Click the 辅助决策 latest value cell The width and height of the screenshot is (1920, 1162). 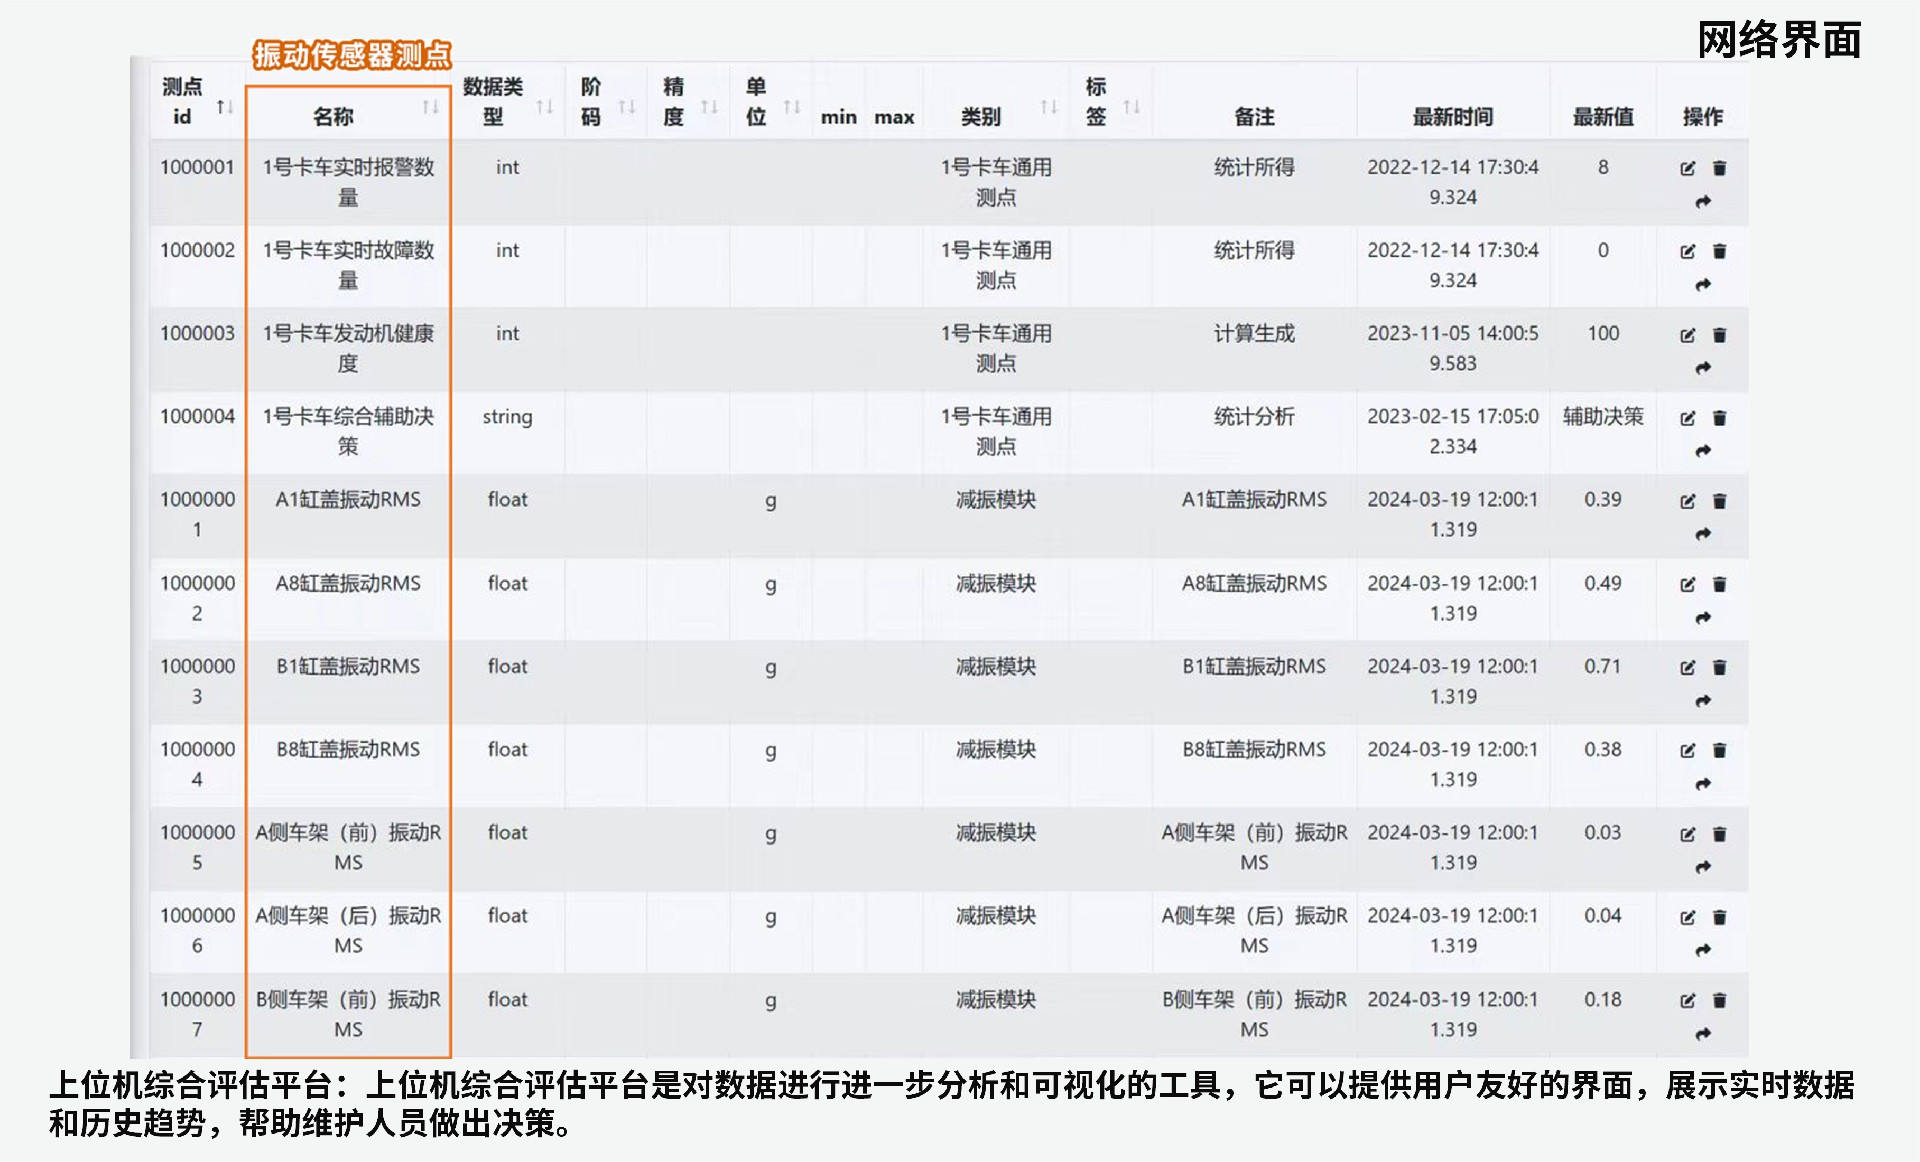[x=1602, y=416]
